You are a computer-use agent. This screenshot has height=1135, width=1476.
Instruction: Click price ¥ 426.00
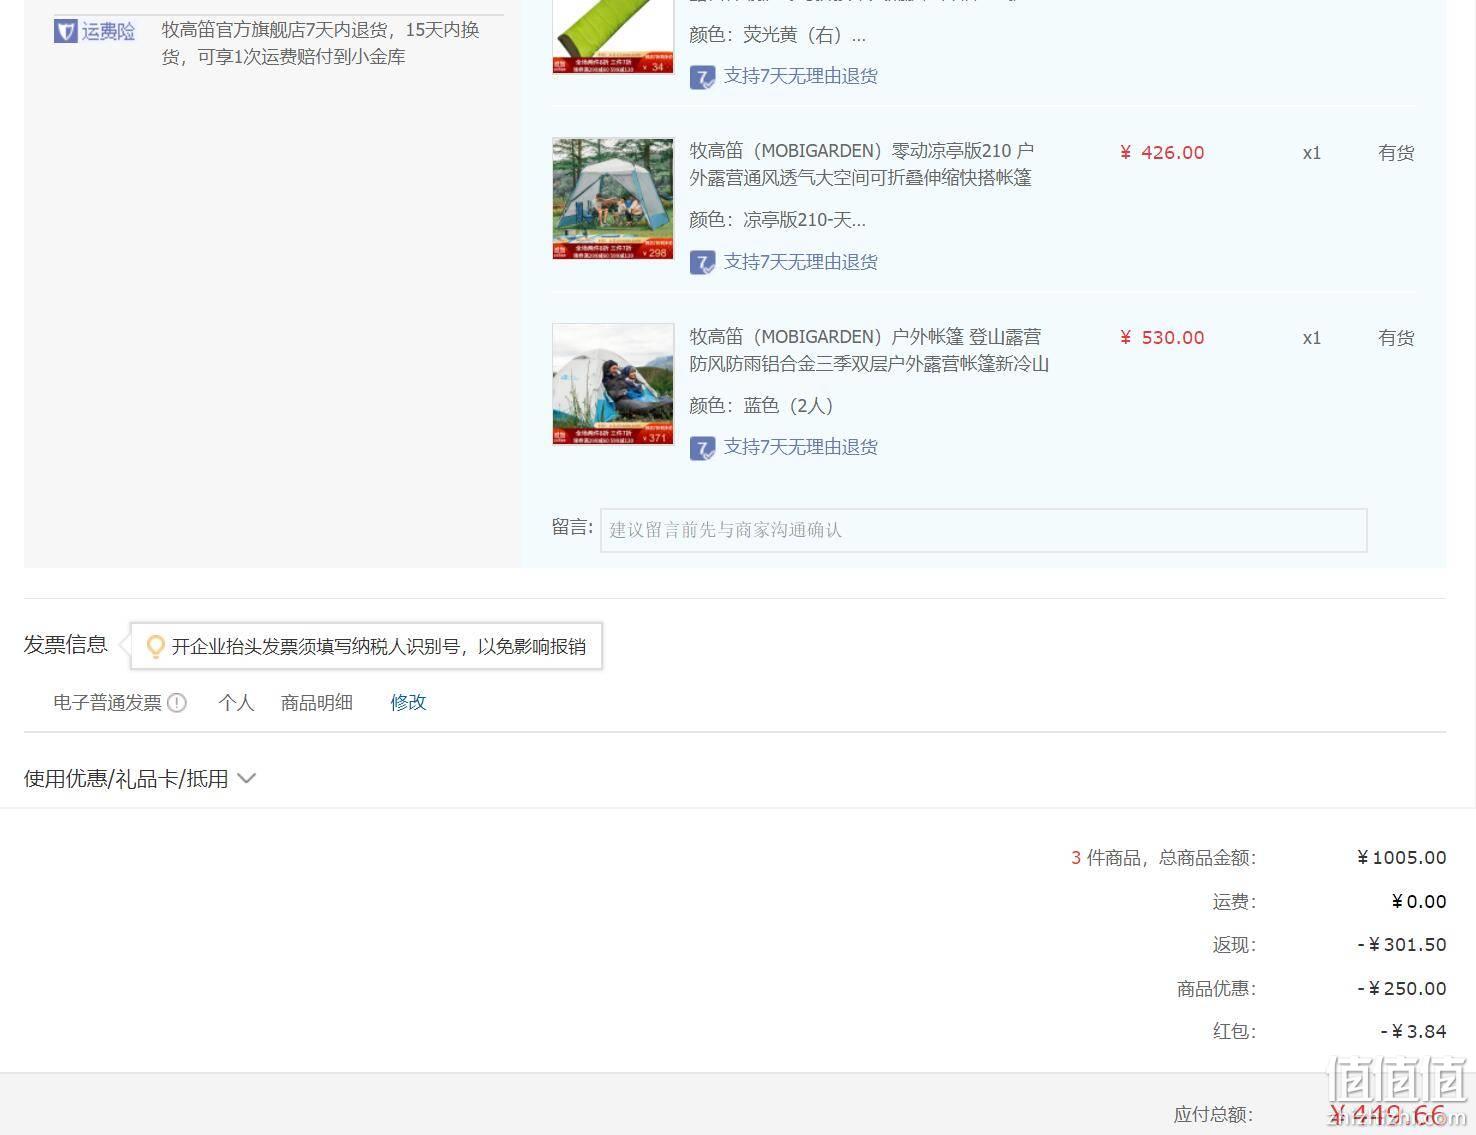1162,153
